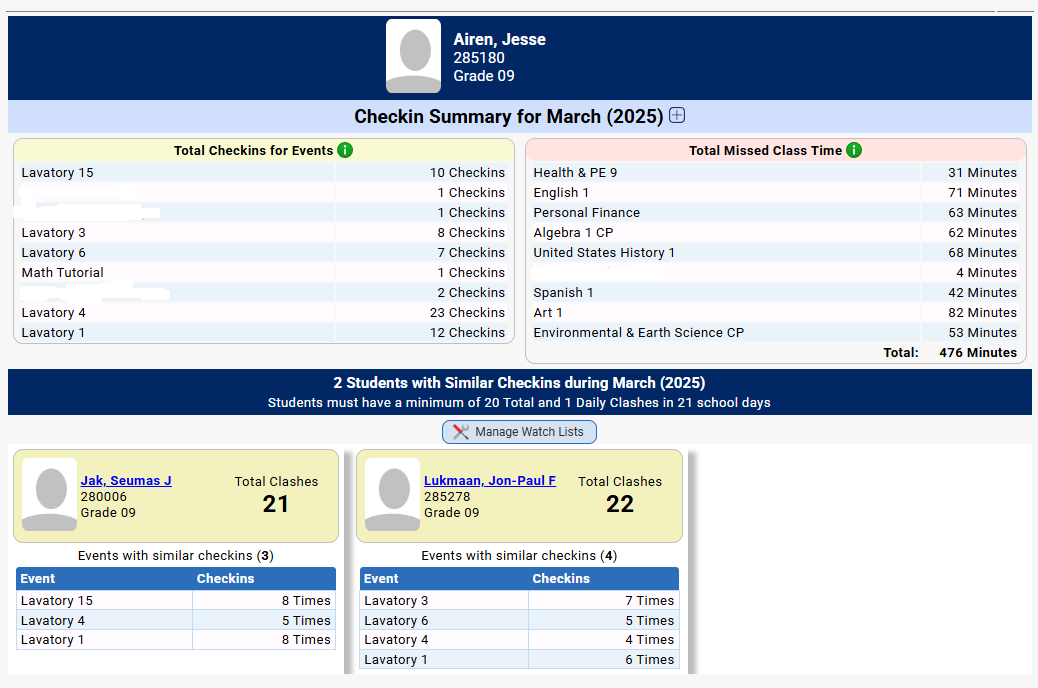Expand the Checkin Summary plus icon
This screenshot has width=1038, height=688.
(677, 116)
